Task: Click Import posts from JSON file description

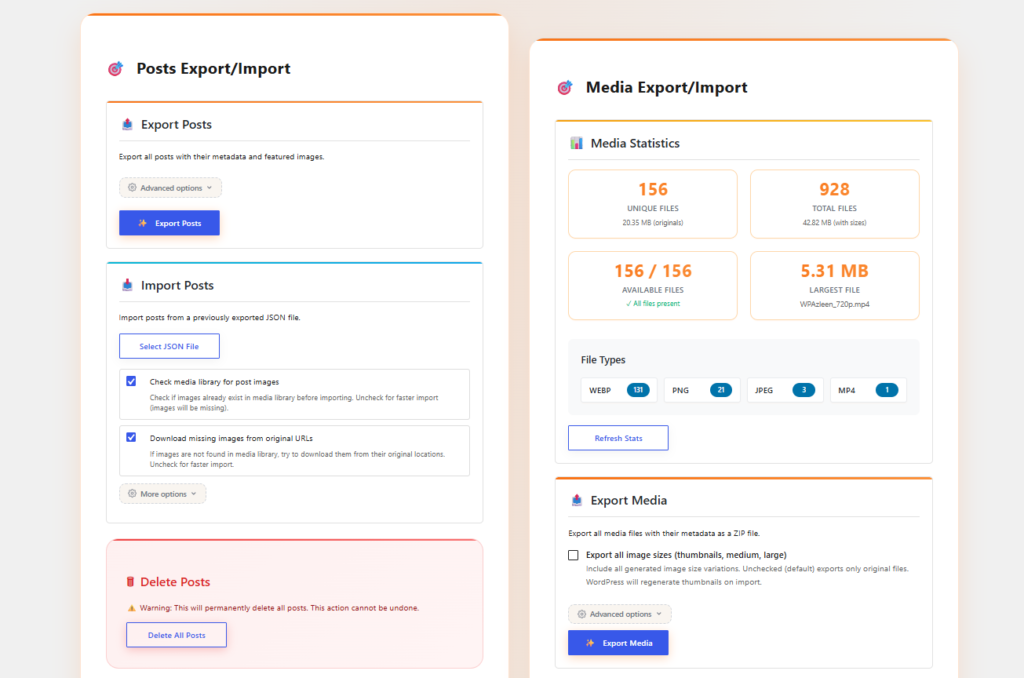Action: click(210, 317)
